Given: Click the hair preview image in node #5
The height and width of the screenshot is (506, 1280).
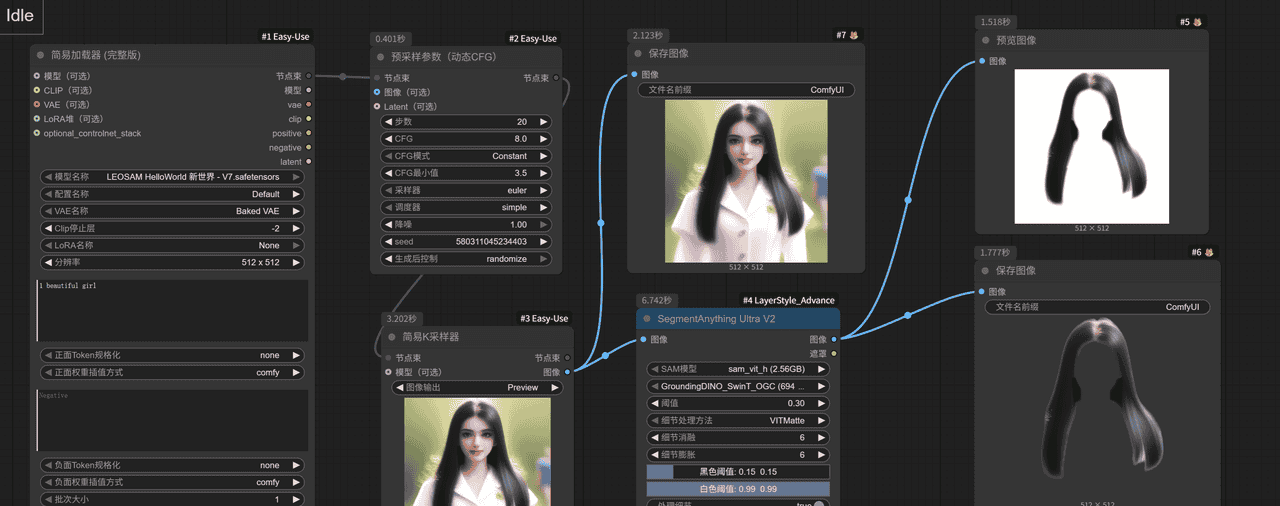Looking at the screenshot, I should (1092, 146).
